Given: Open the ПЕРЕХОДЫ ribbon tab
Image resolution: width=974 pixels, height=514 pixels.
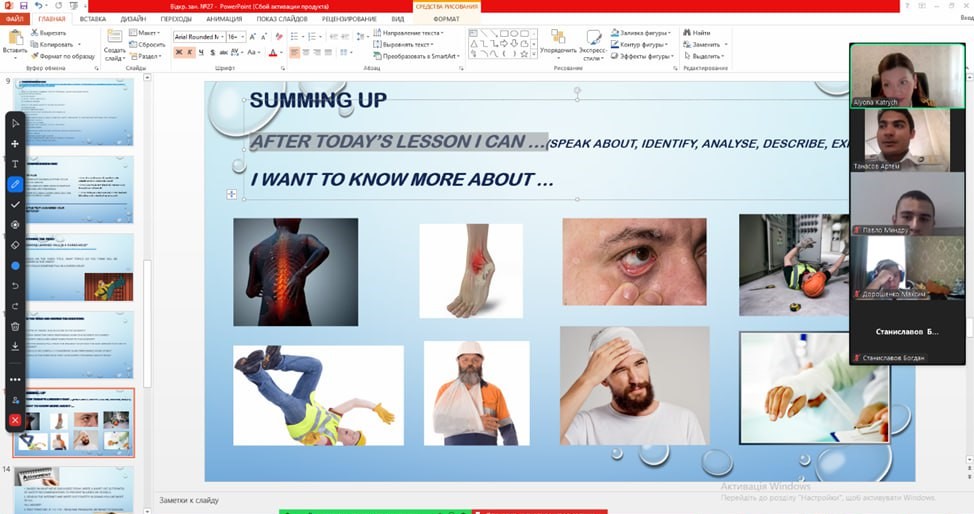Looking at the screenshot, I should coord(176,19).
